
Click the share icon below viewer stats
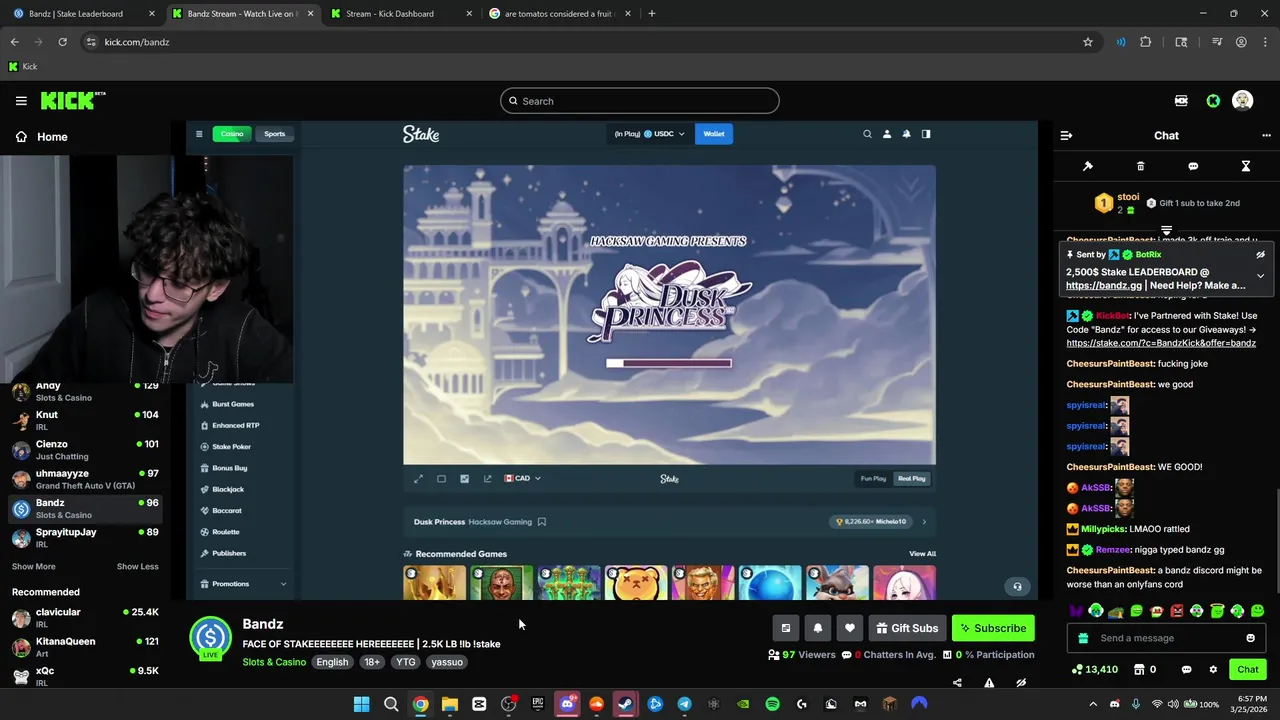(x=957, y=683)
